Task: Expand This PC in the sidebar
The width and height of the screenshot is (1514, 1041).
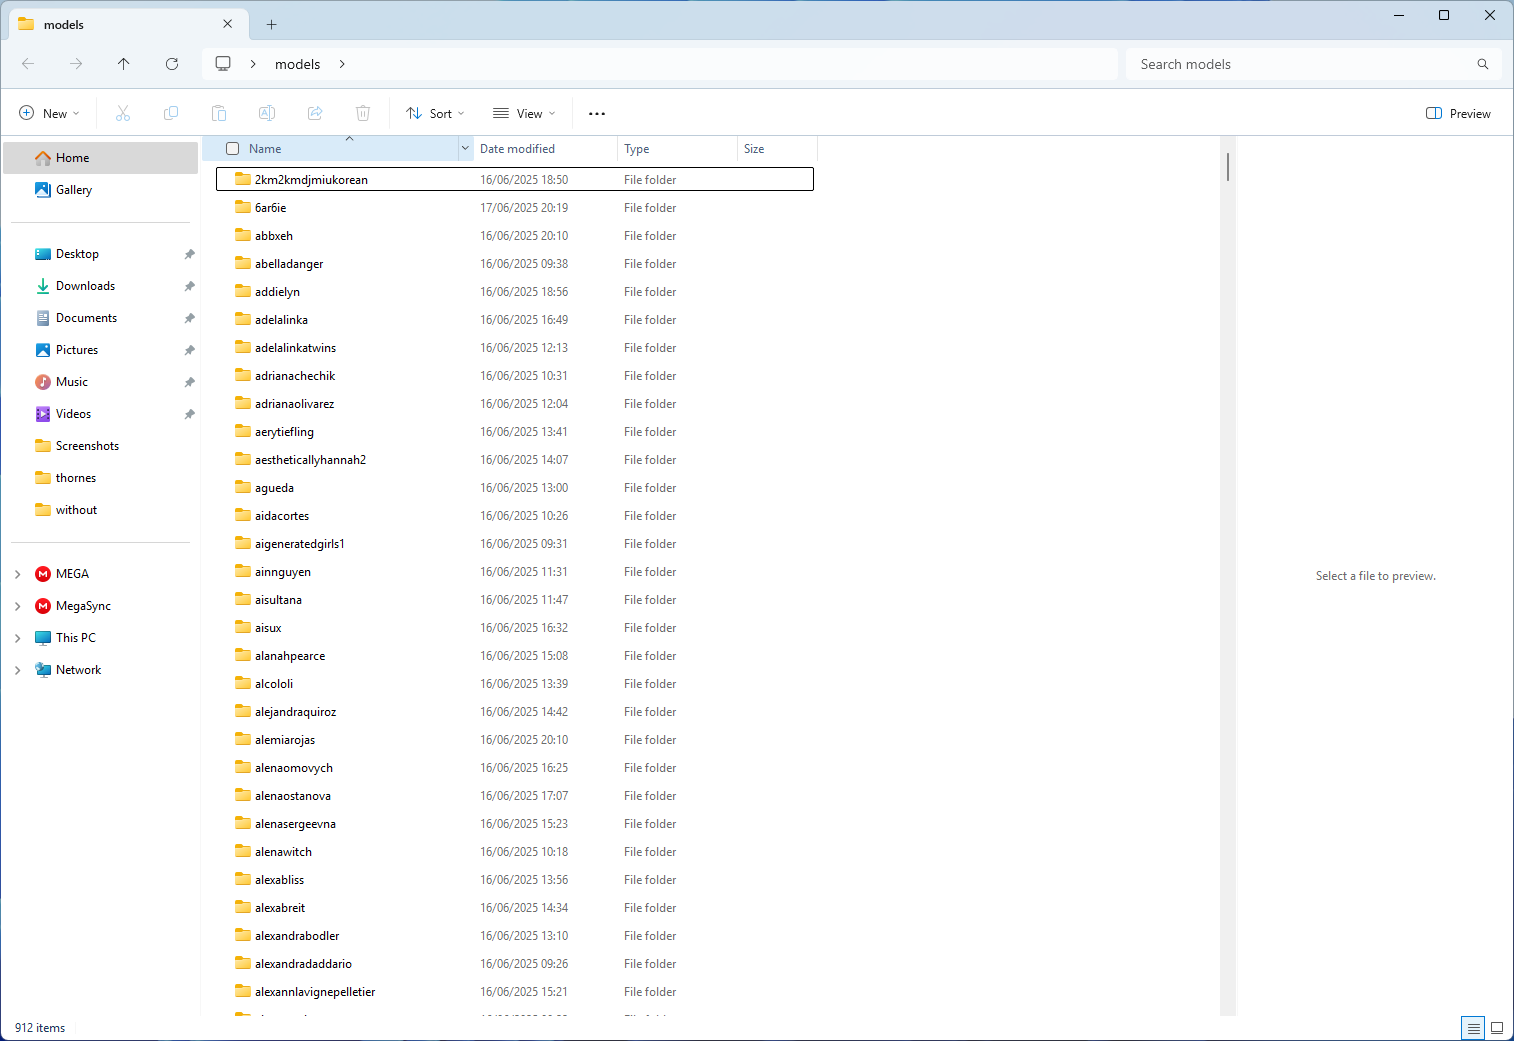Action: [x=17, y=637]
